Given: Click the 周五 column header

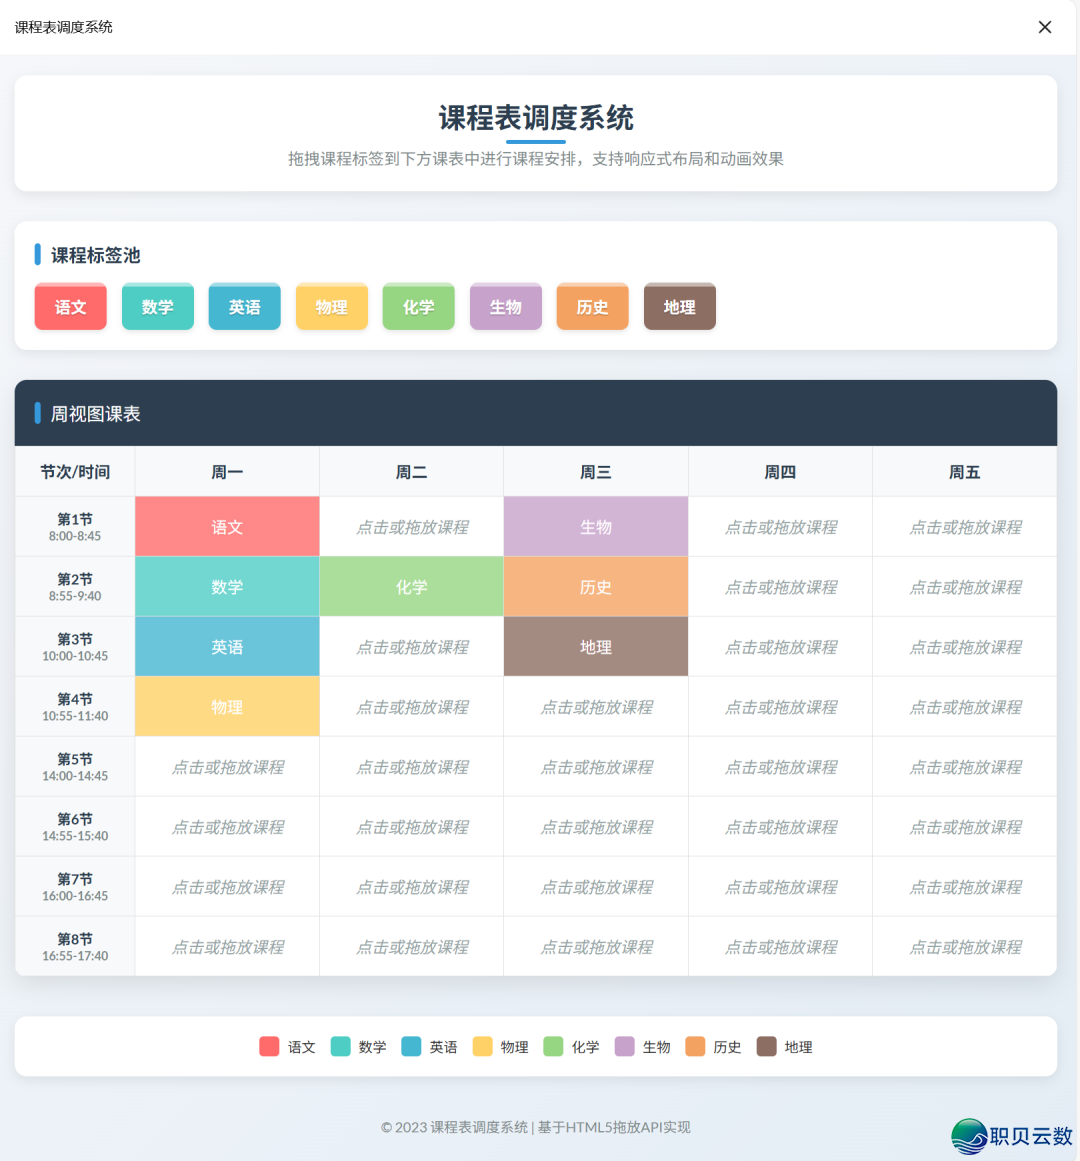Looking at the screenshot, I should point(965,472).
